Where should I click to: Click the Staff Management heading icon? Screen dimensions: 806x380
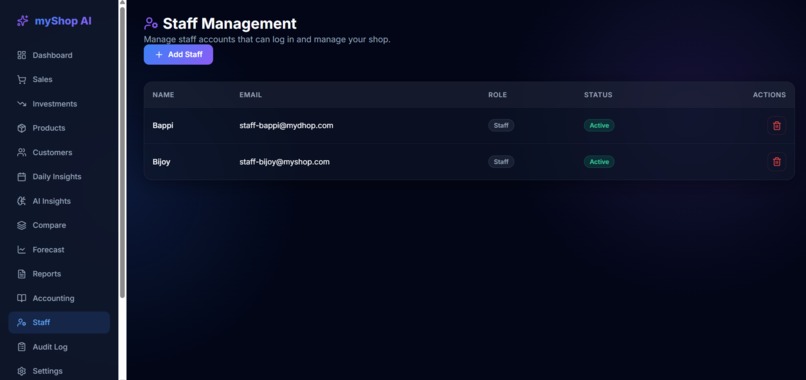(151, 24)
